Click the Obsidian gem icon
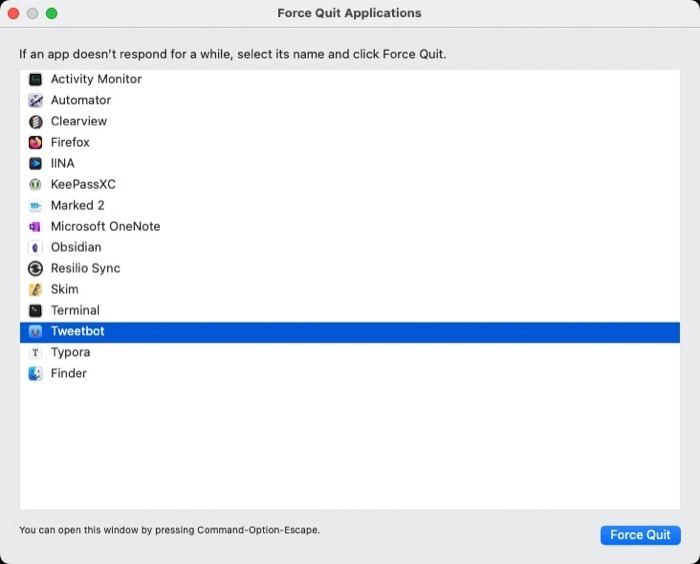700x564 pixels. tap(35, 247)
